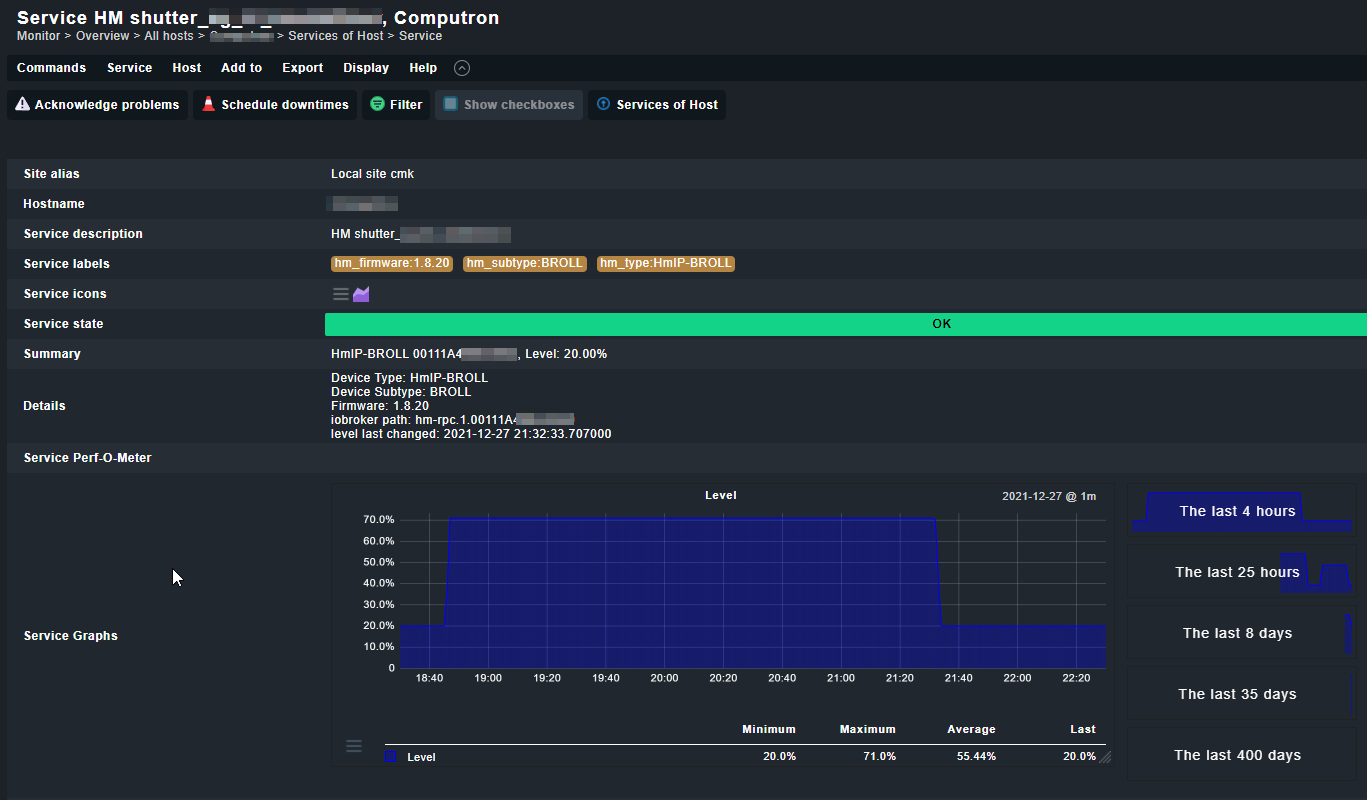Open the Host menu

pos(187,68)
